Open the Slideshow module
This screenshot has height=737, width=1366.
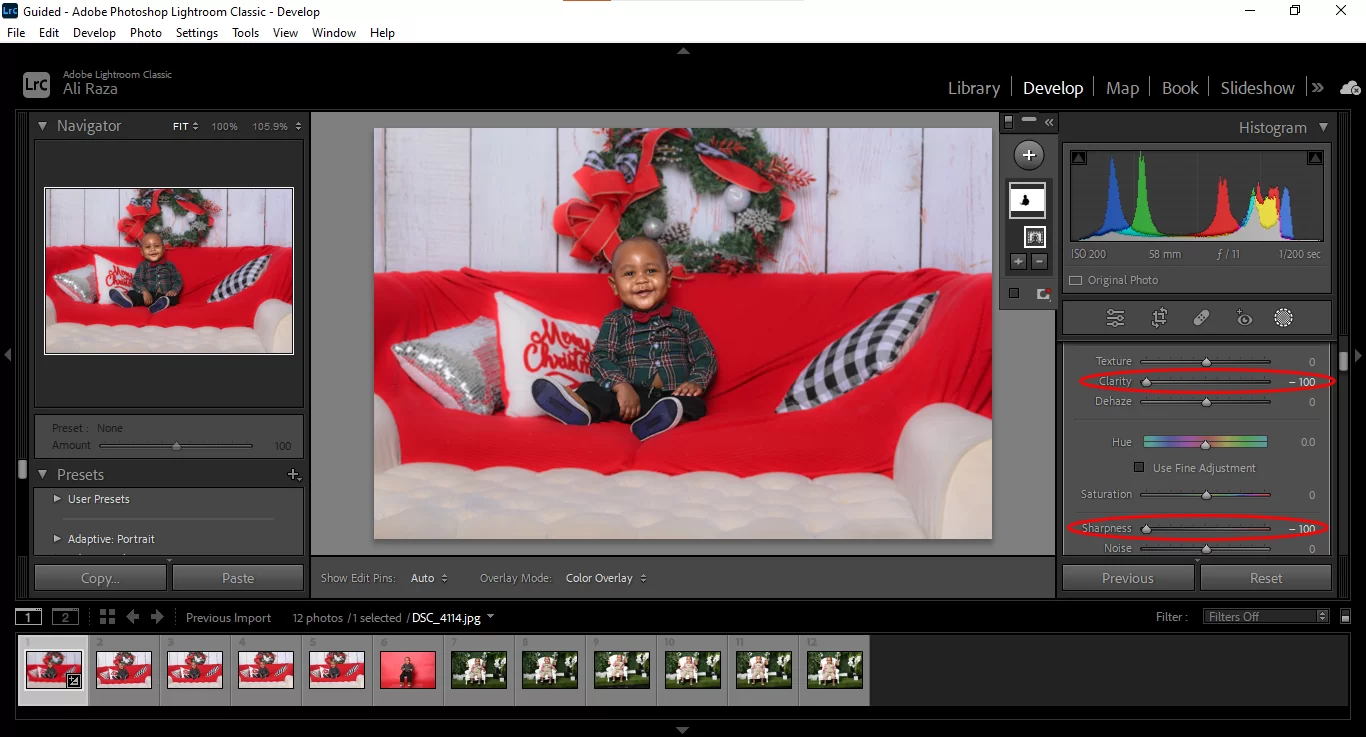click(x=1257, y=88)
